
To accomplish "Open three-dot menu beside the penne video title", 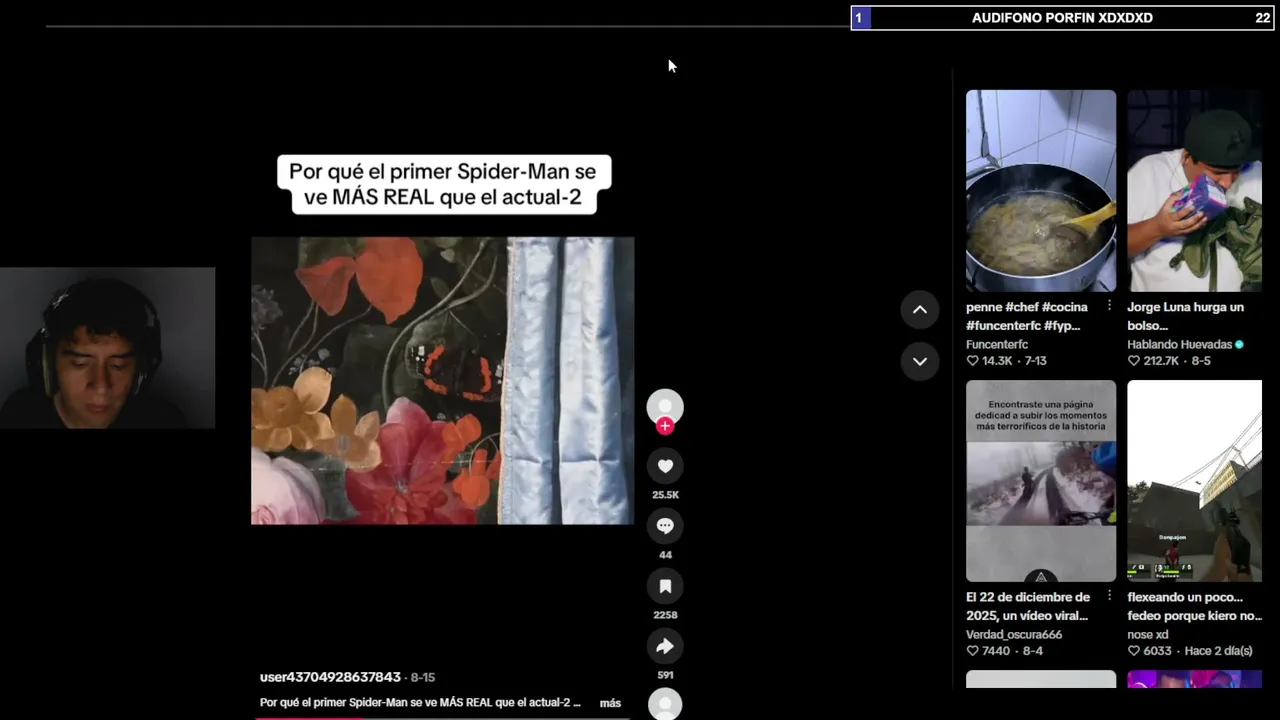I will tap(1109, 306).
